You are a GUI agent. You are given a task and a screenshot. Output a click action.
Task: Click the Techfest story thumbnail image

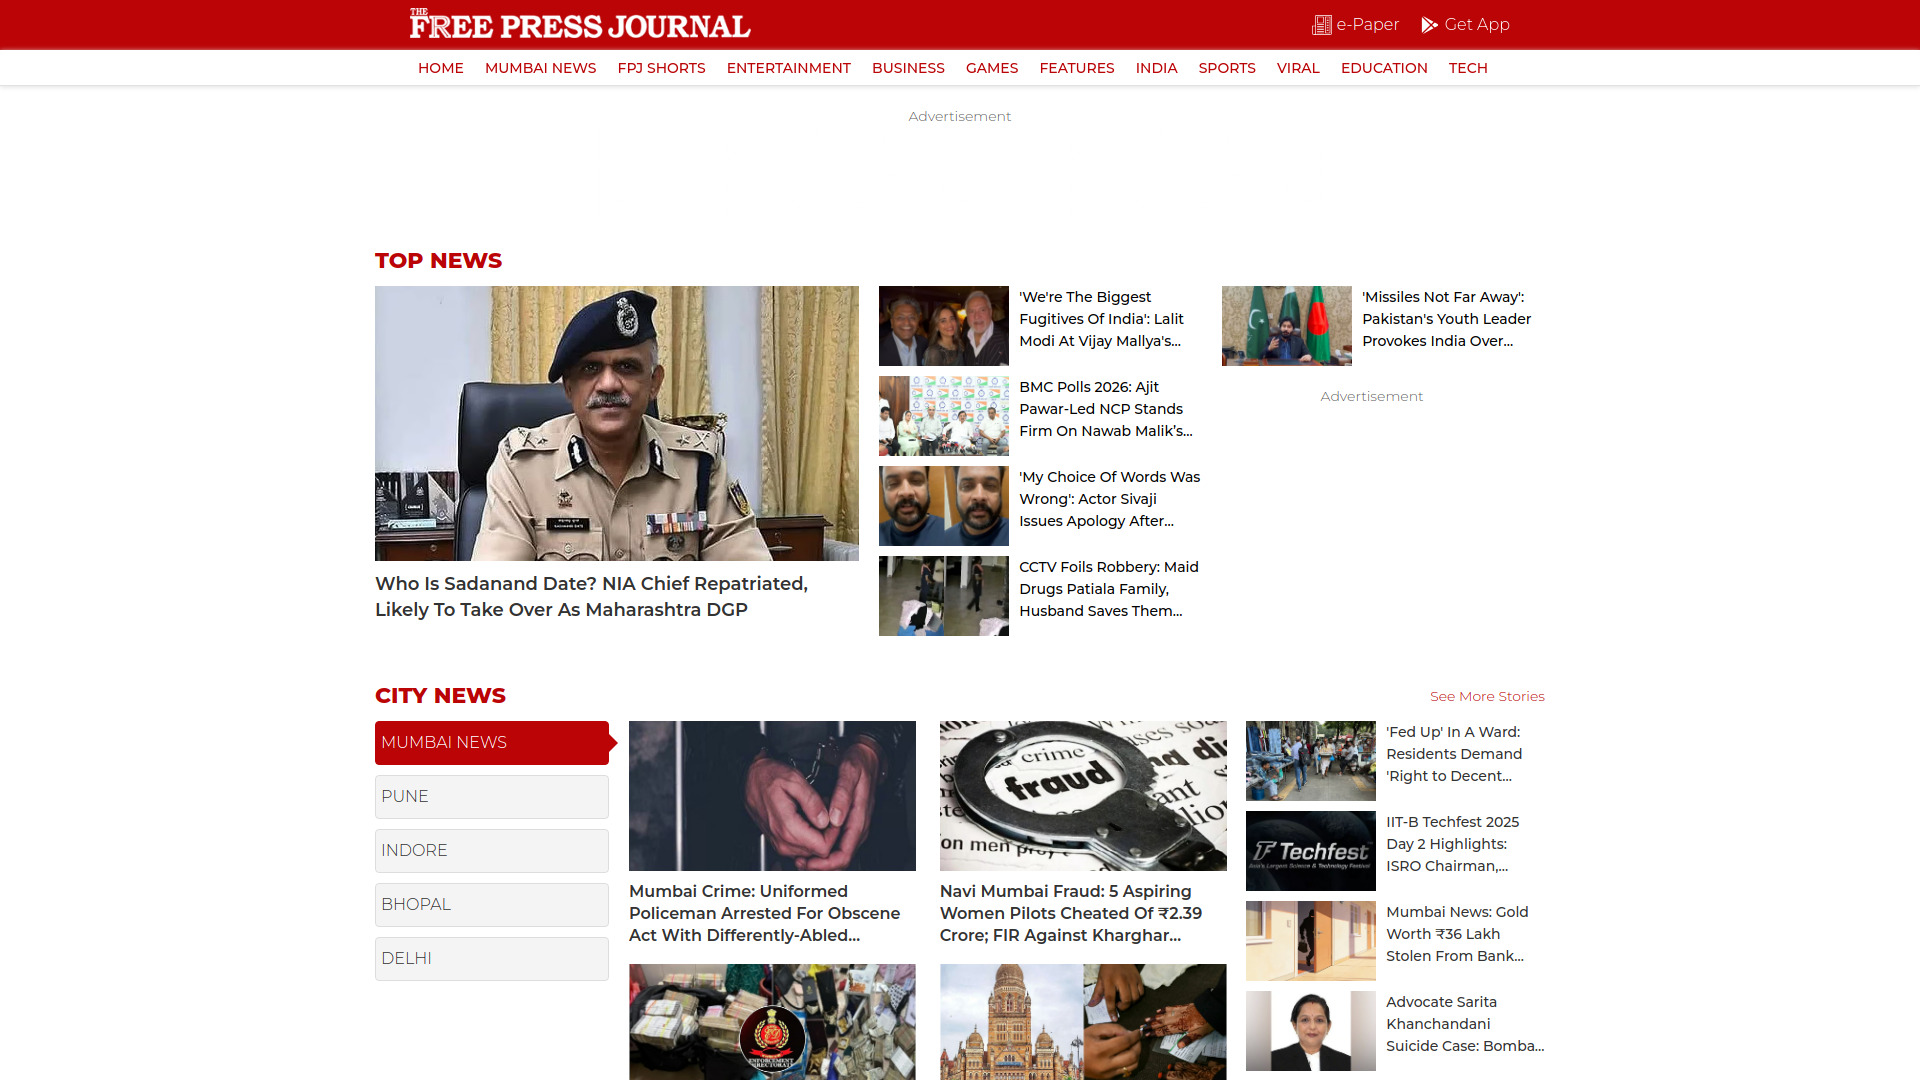click(x=1310, y=851)
